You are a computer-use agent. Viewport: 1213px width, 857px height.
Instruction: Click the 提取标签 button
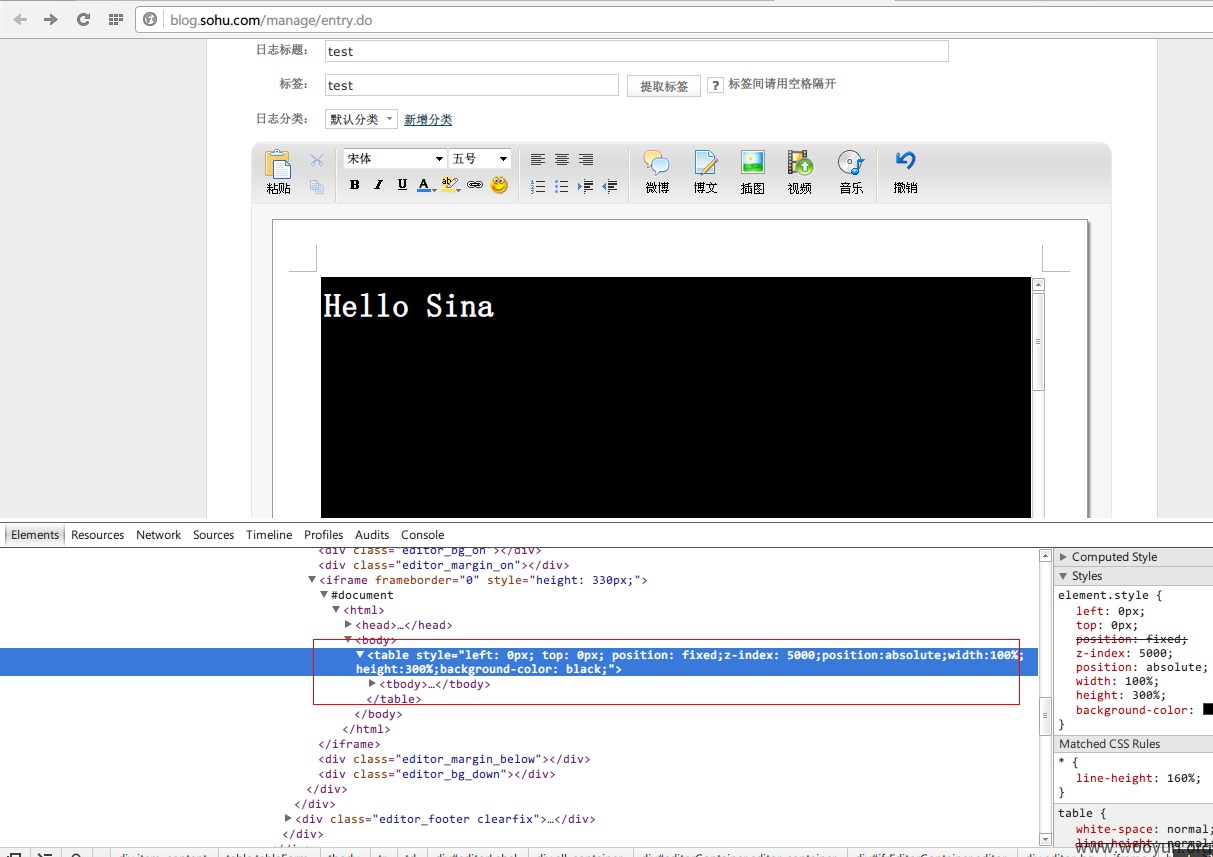(664, 86)
